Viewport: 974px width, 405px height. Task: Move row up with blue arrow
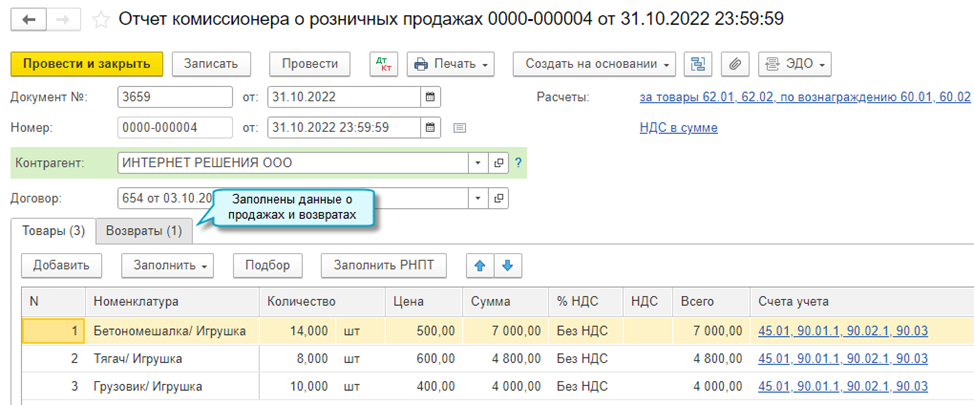(x=479, y=265)
